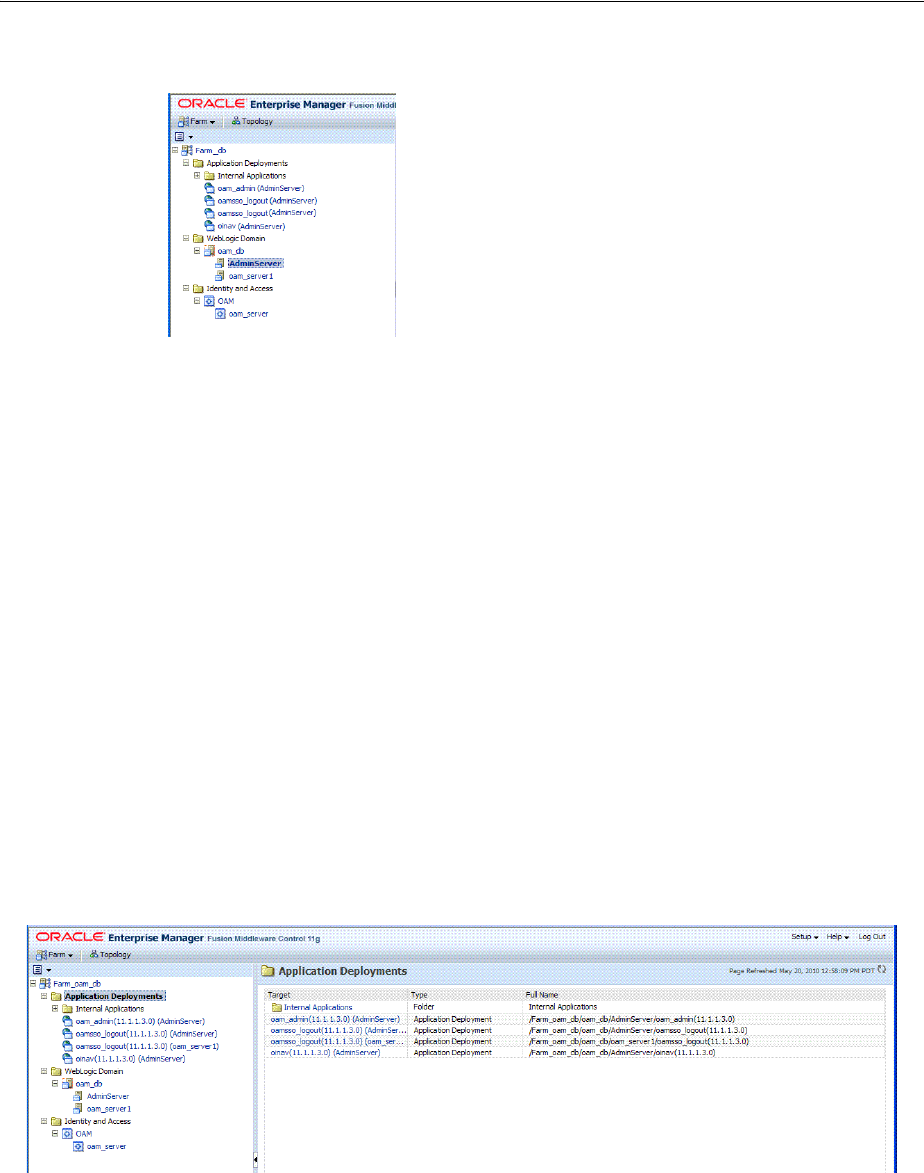Collapse the Farm_oam_db root node

[x=33, y=984]
